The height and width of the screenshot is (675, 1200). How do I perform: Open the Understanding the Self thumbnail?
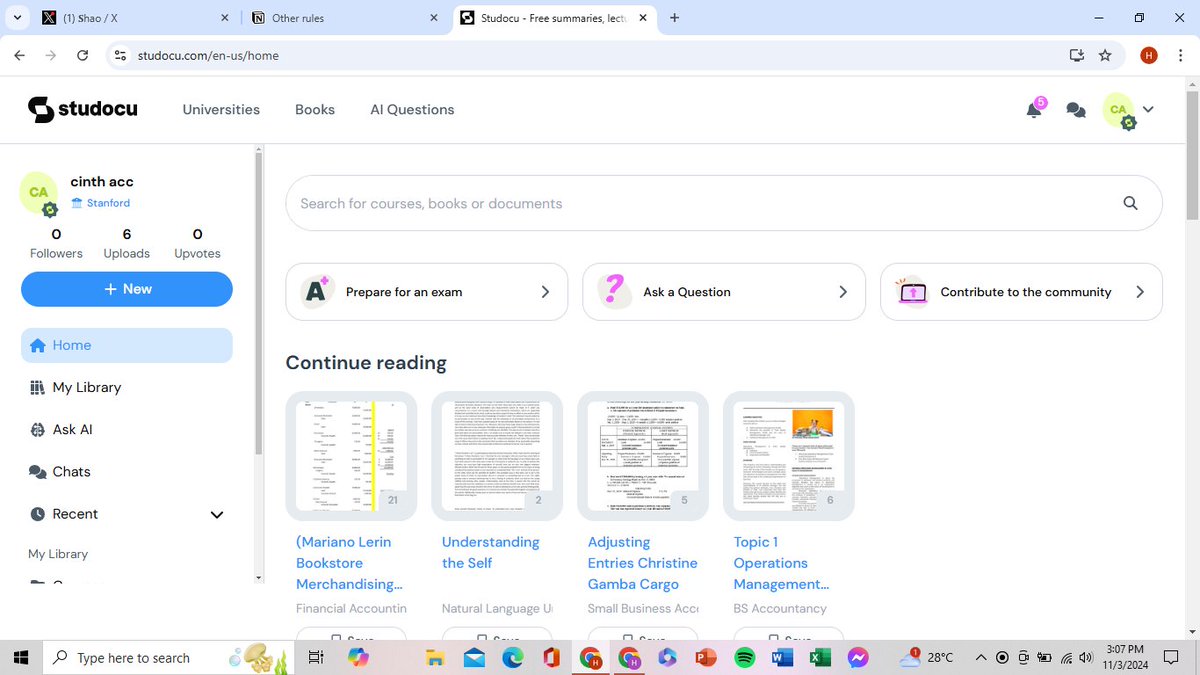coord(497,456)
